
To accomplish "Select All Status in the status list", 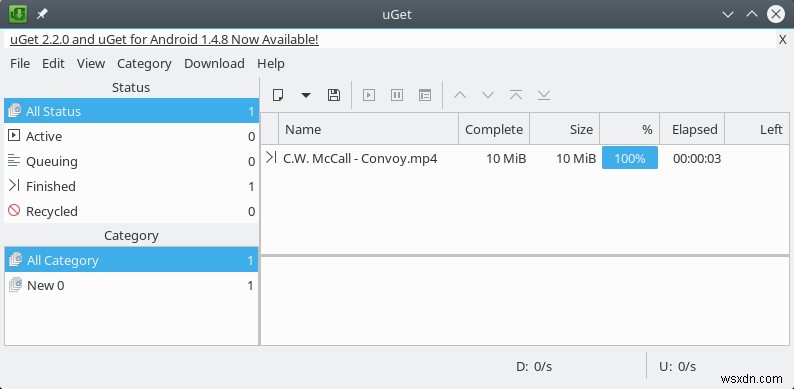I will click(131, 111).
